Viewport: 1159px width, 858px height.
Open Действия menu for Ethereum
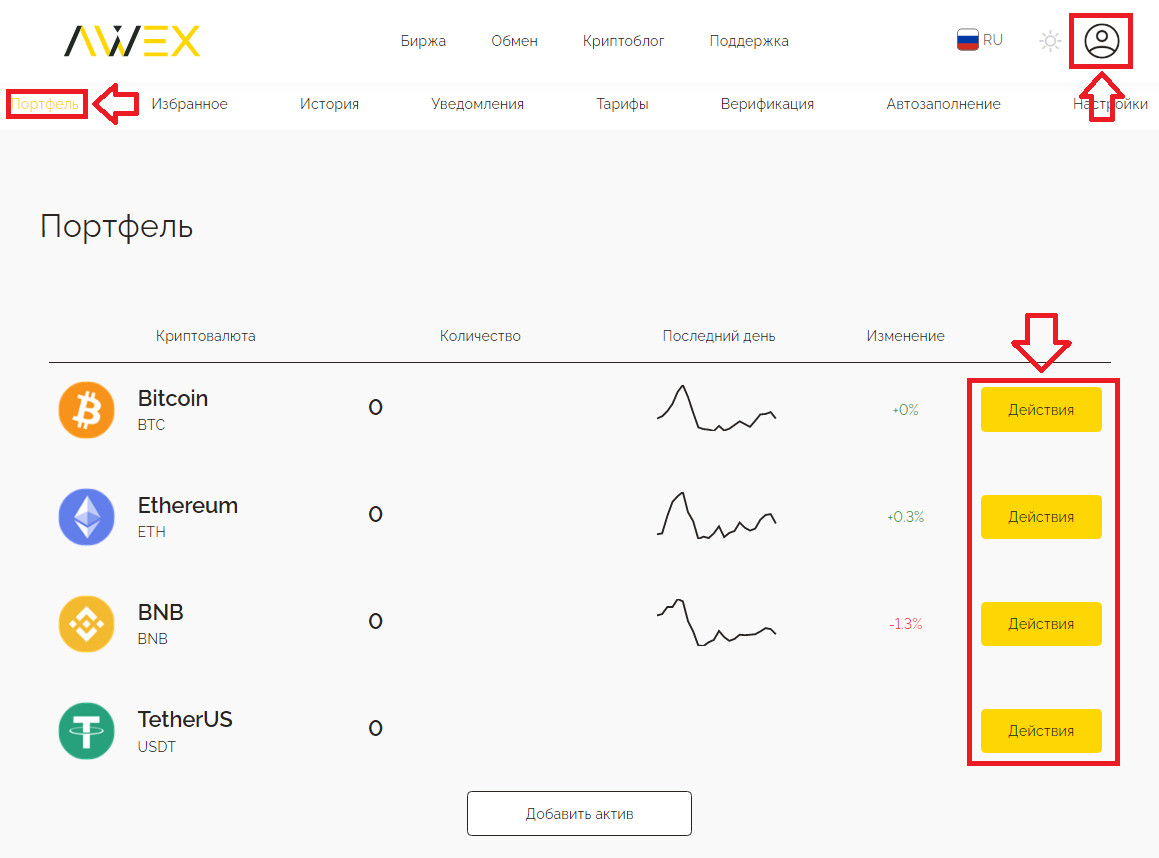click(x=1040, y=517)
